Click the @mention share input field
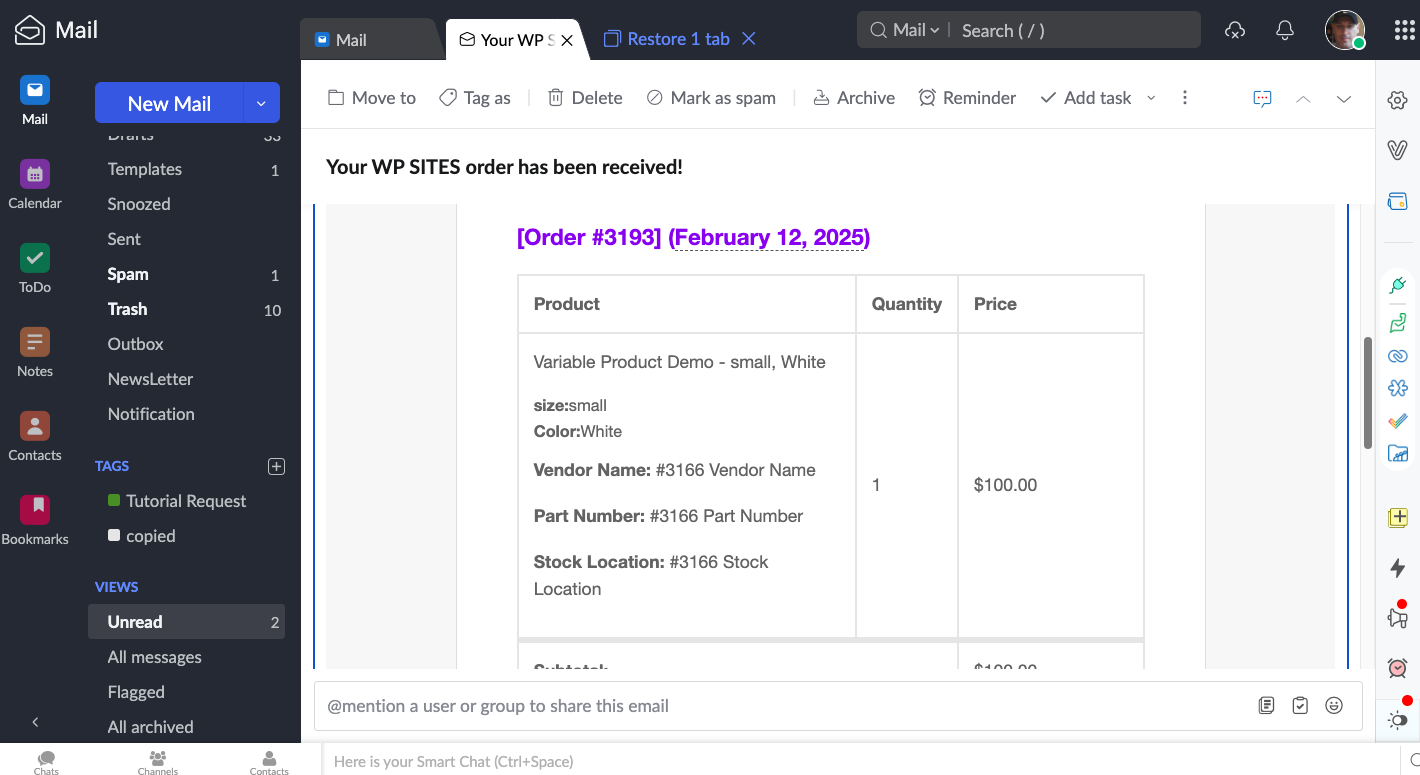The height and width of the screenshot is (775, 1420). pos(780,706)
